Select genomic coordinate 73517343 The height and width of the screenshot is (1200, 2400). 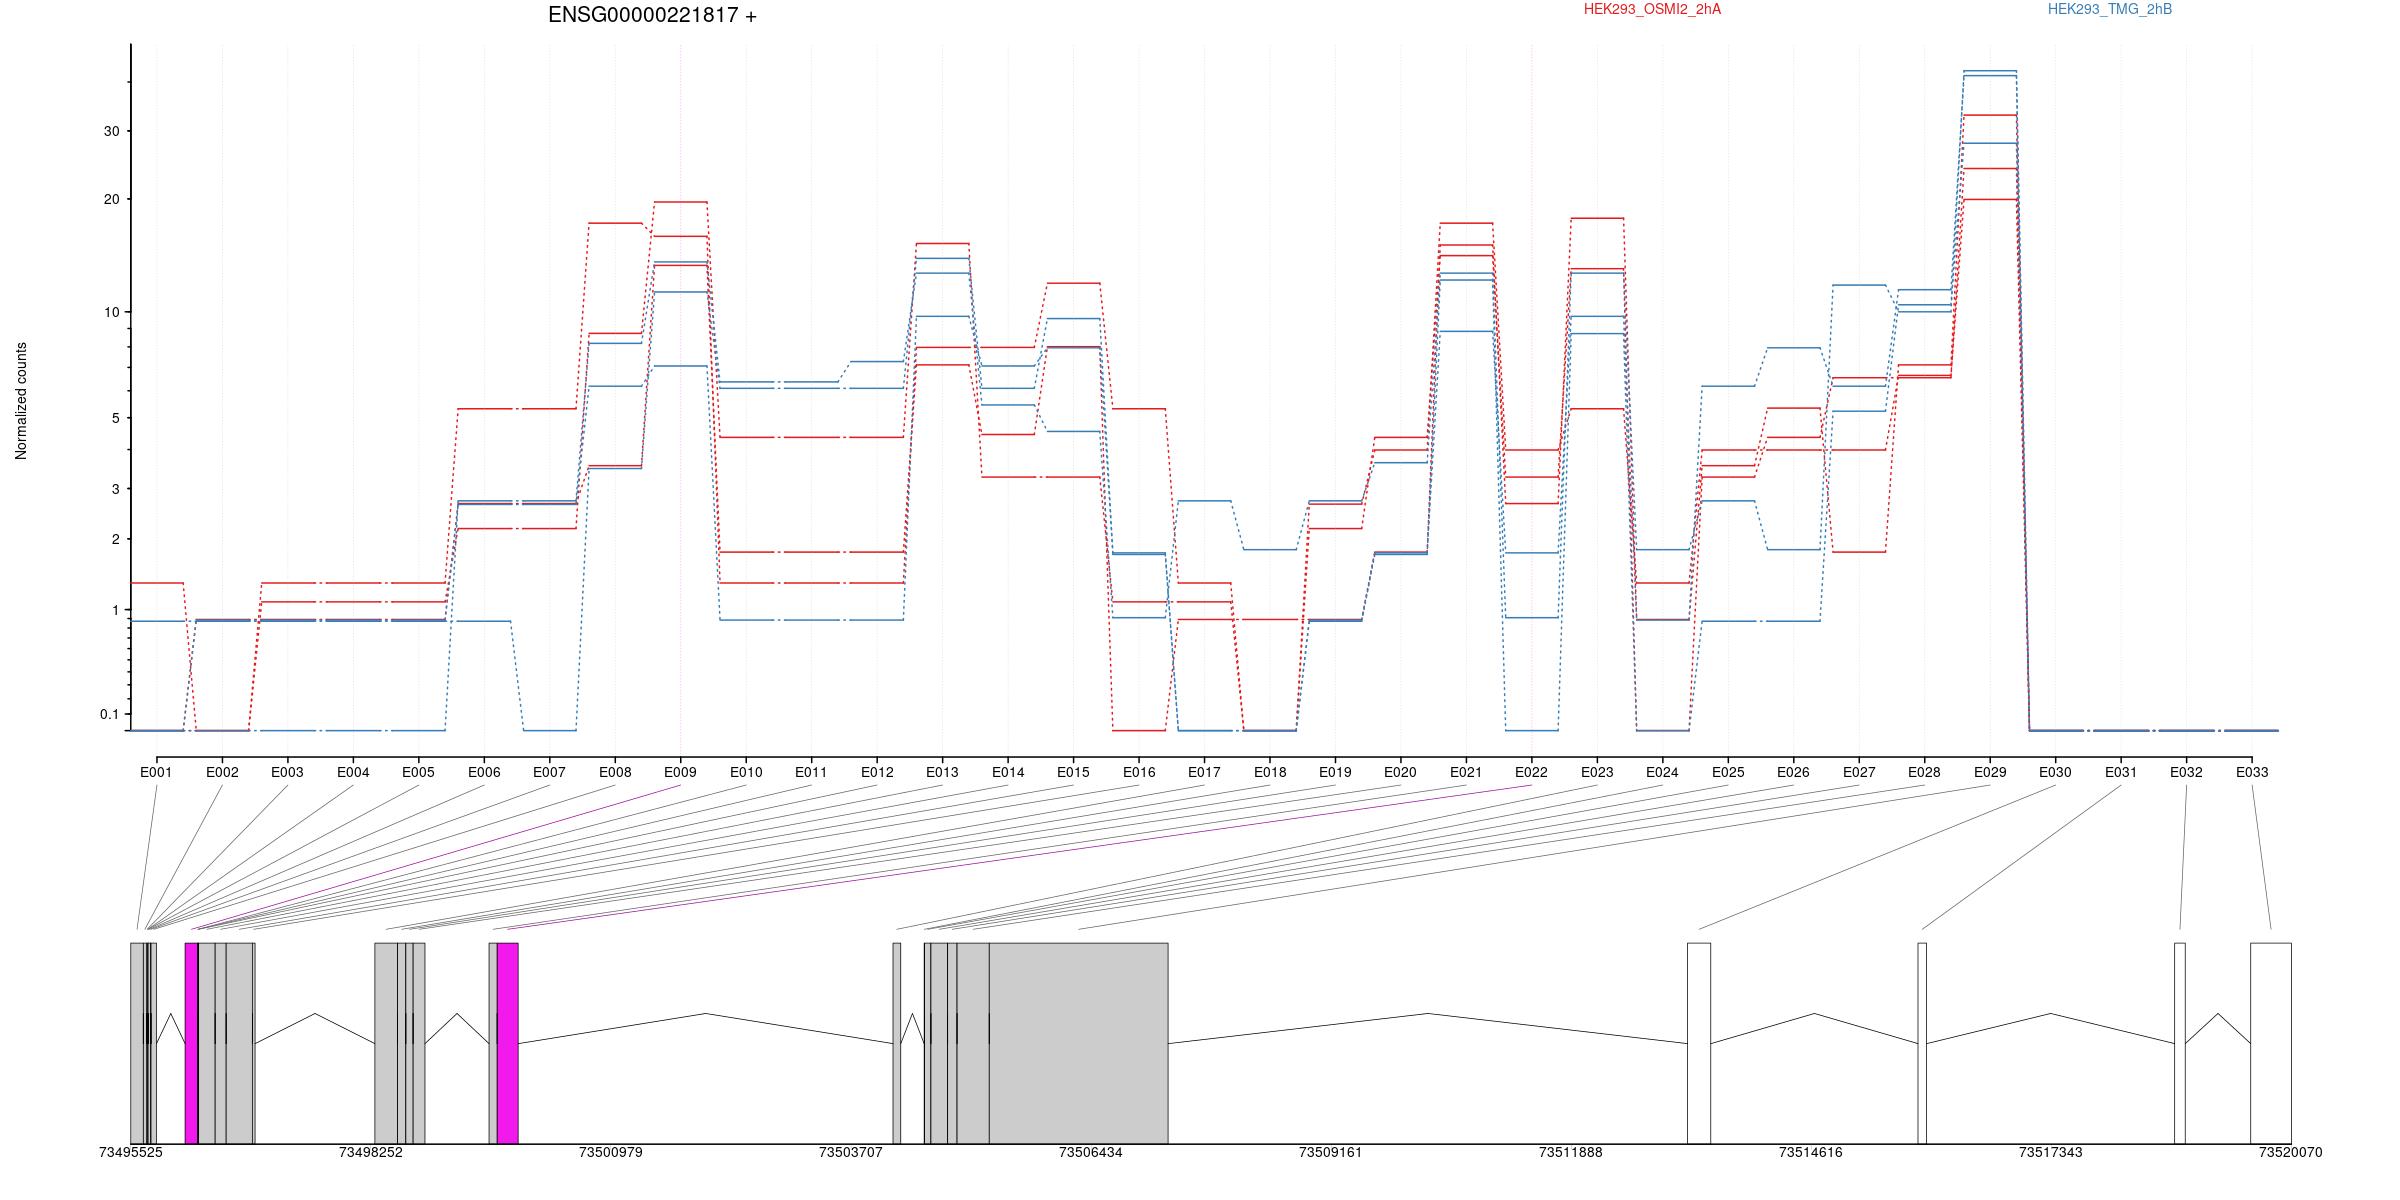click(2051, 1152)
